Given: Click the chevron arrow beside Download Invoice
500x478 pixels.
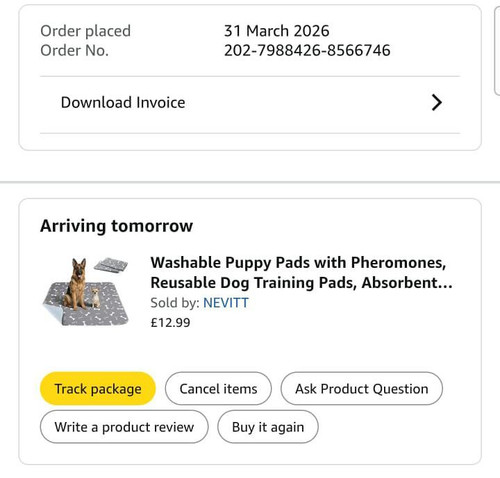Looking at the screenshot, I should (x=437, y=102).
